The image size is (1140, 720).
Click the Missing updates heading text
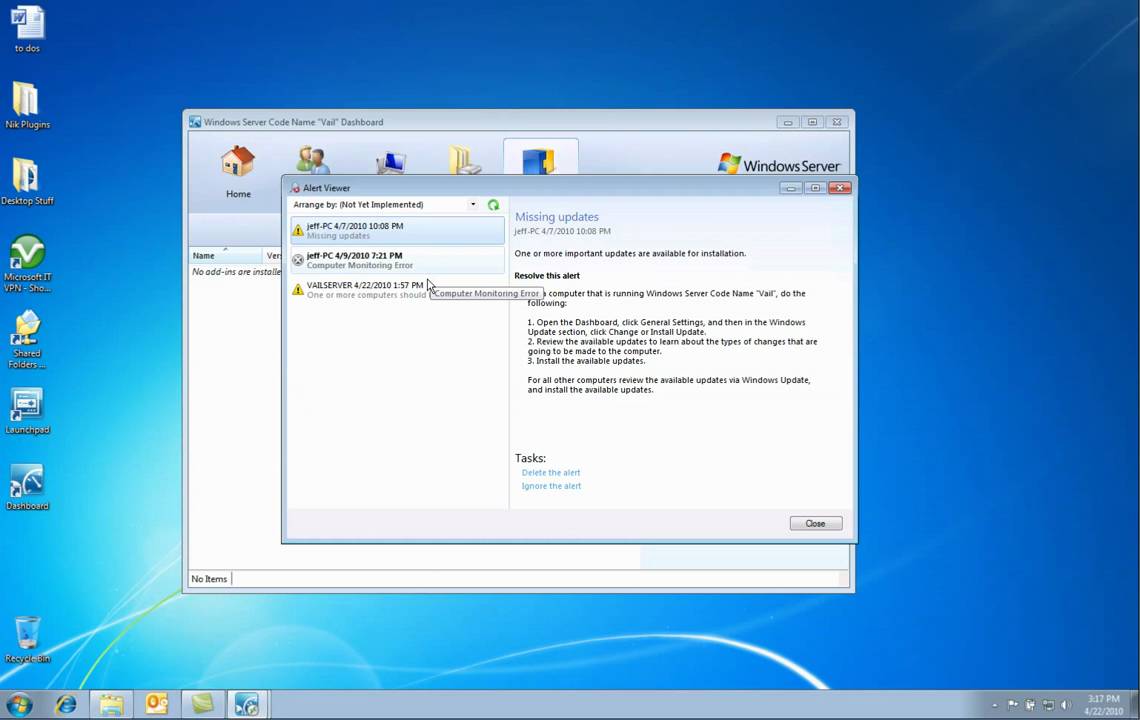pyautogui.click(x=557, y=217)
